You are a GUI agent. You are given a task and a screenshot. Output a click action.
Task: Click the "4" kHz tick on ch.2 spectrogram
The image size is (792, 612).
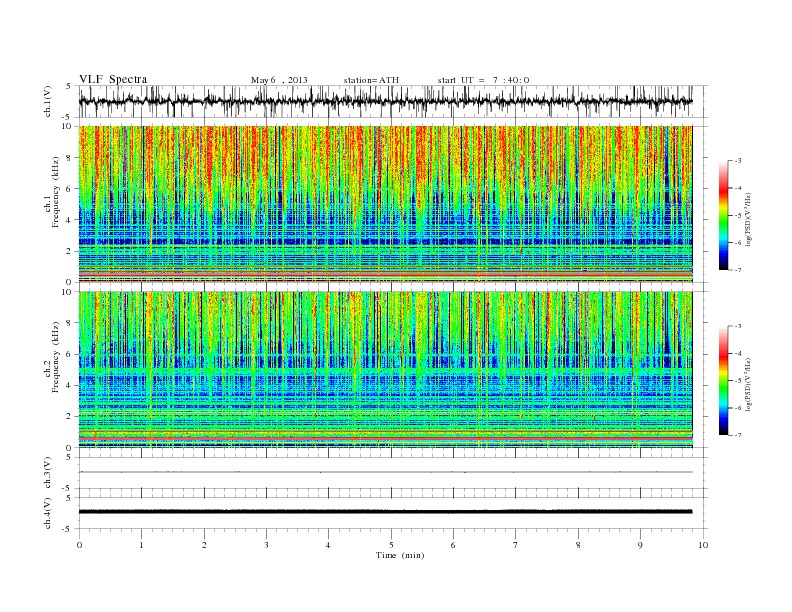point(69,385)
